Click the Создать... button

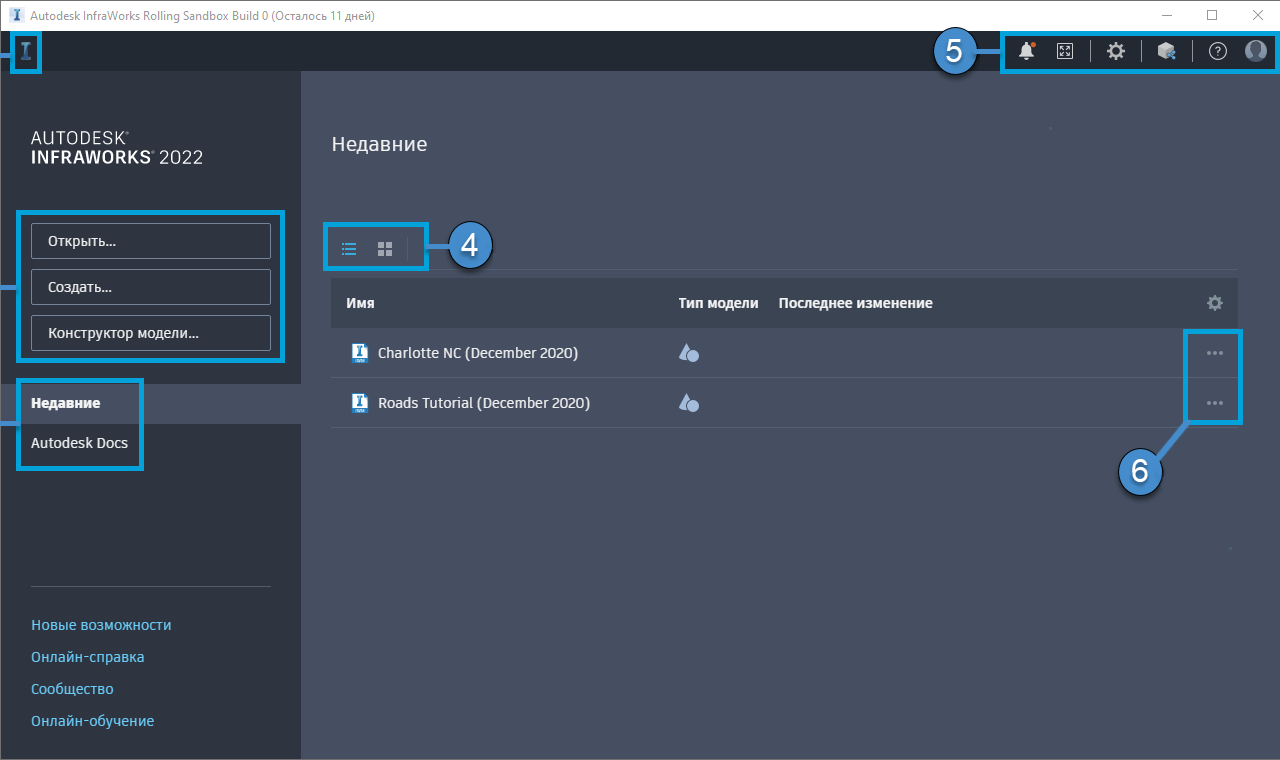[151, 287]
